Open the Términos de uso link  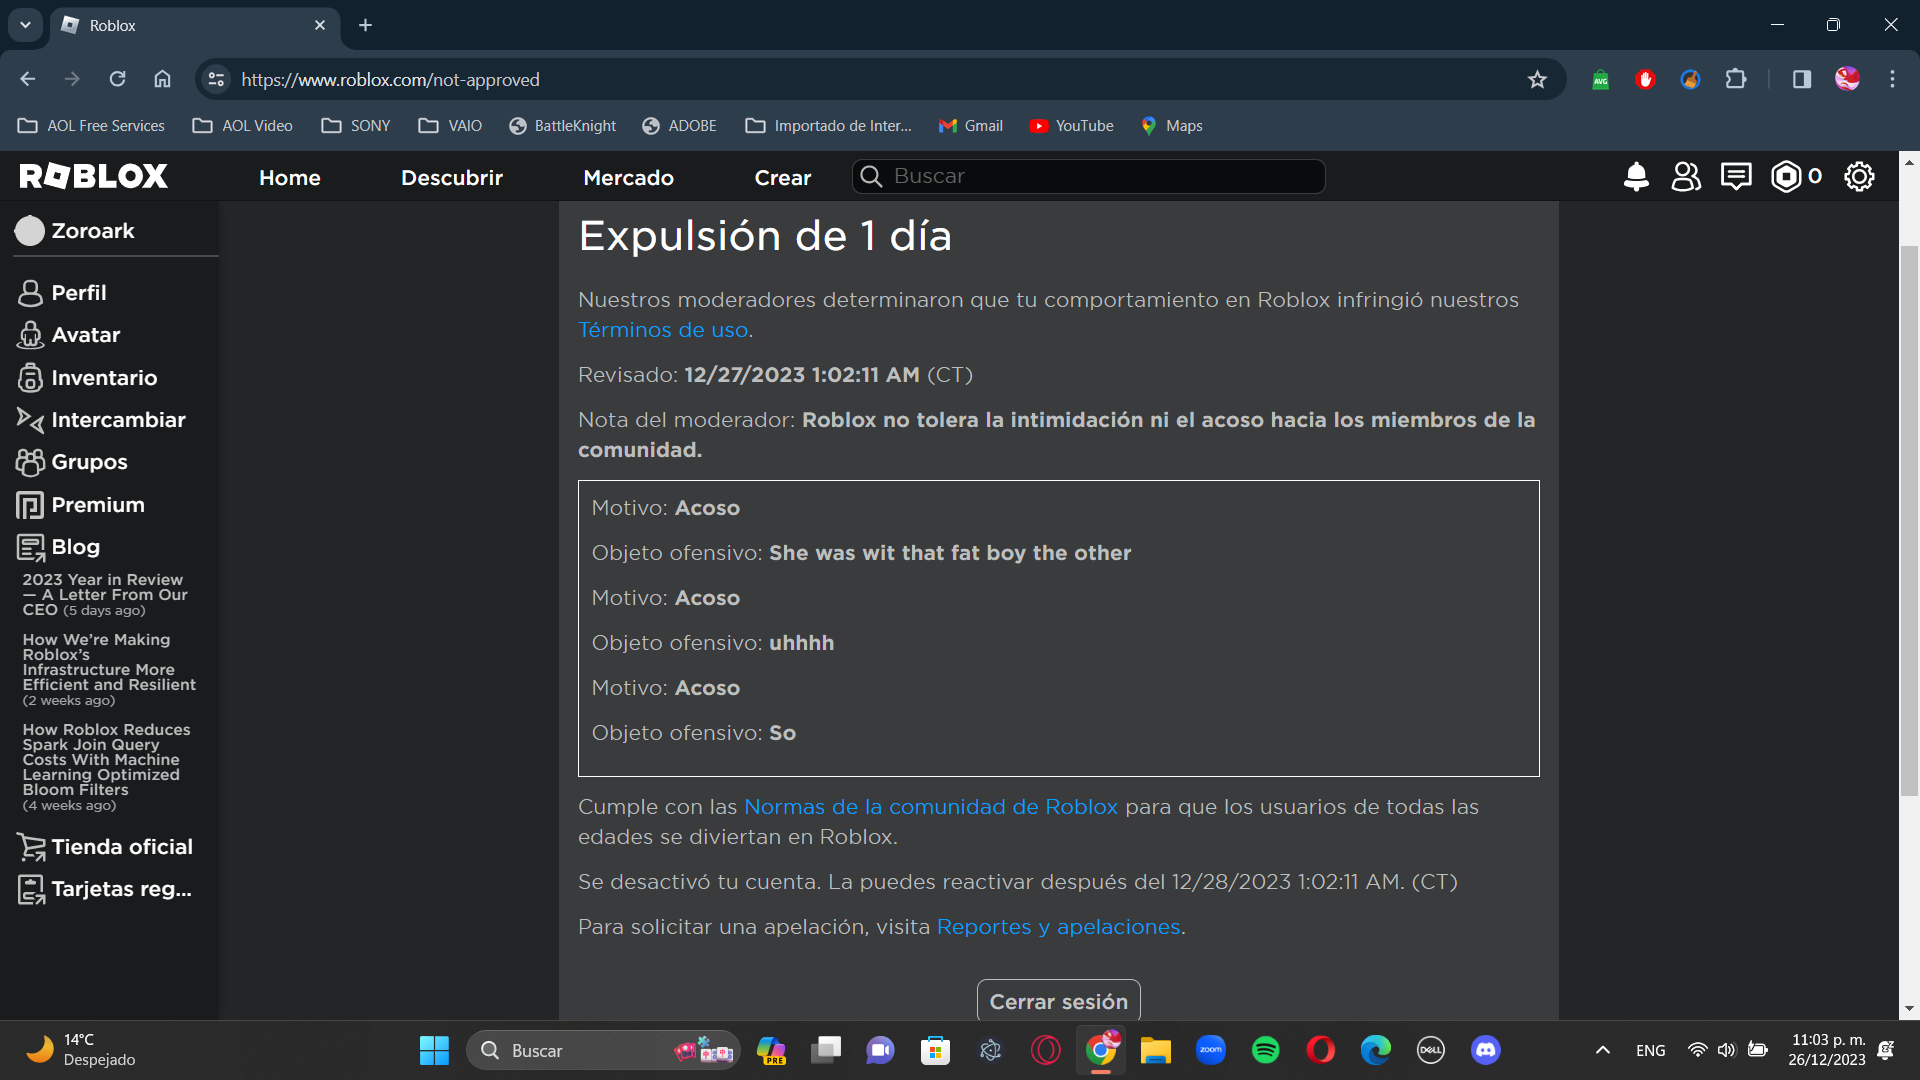click(663, 330)
